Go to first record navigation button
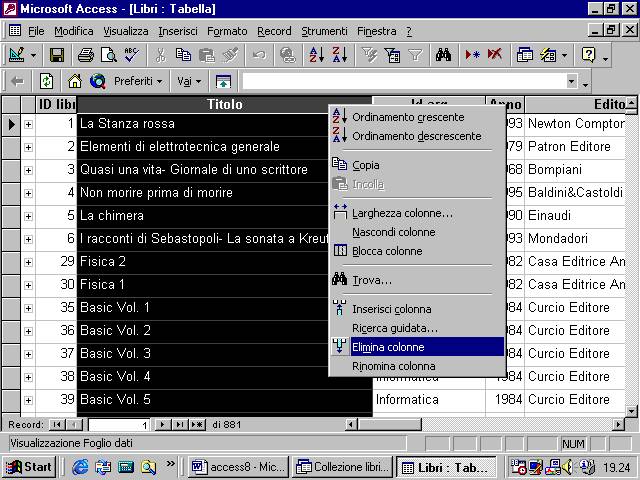 click(57, 424)
